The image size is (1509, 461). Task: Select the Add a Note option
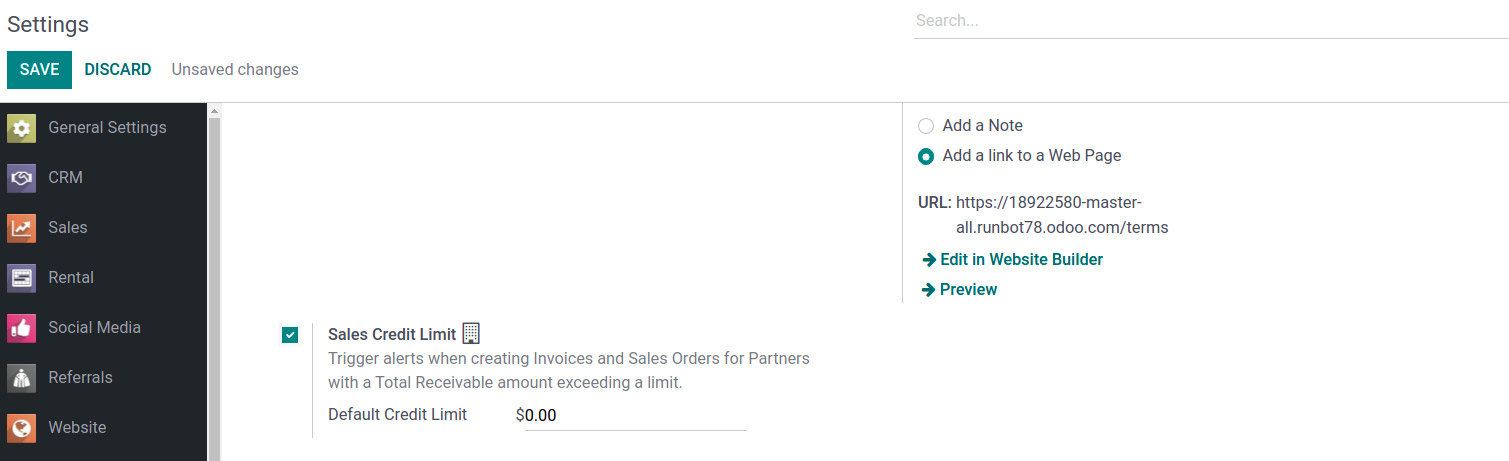click(926, 126)
